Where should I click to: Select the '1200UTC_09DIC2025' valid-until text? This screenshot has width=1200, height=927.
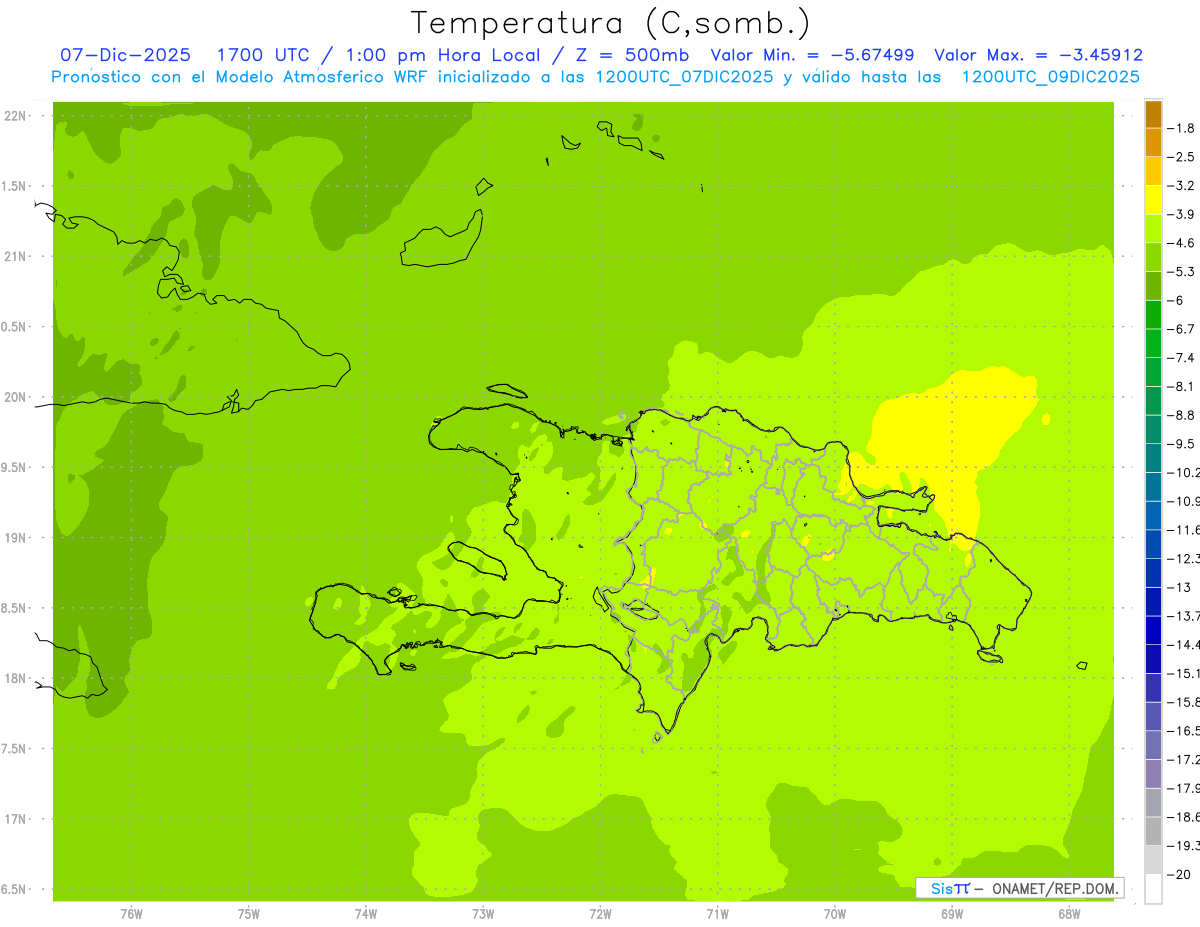(x=1050, y=77)
